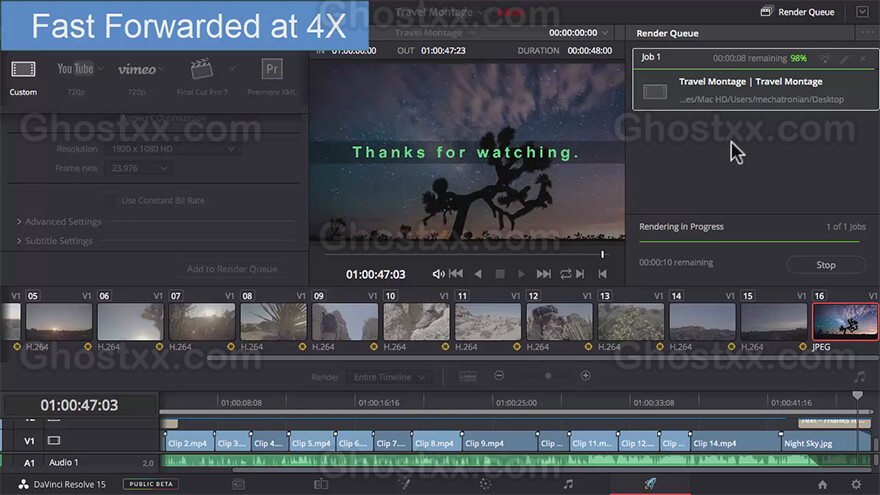Mute the viewer audio speaker icon
This screenshot has height=495, width=880.
[438, 274]
